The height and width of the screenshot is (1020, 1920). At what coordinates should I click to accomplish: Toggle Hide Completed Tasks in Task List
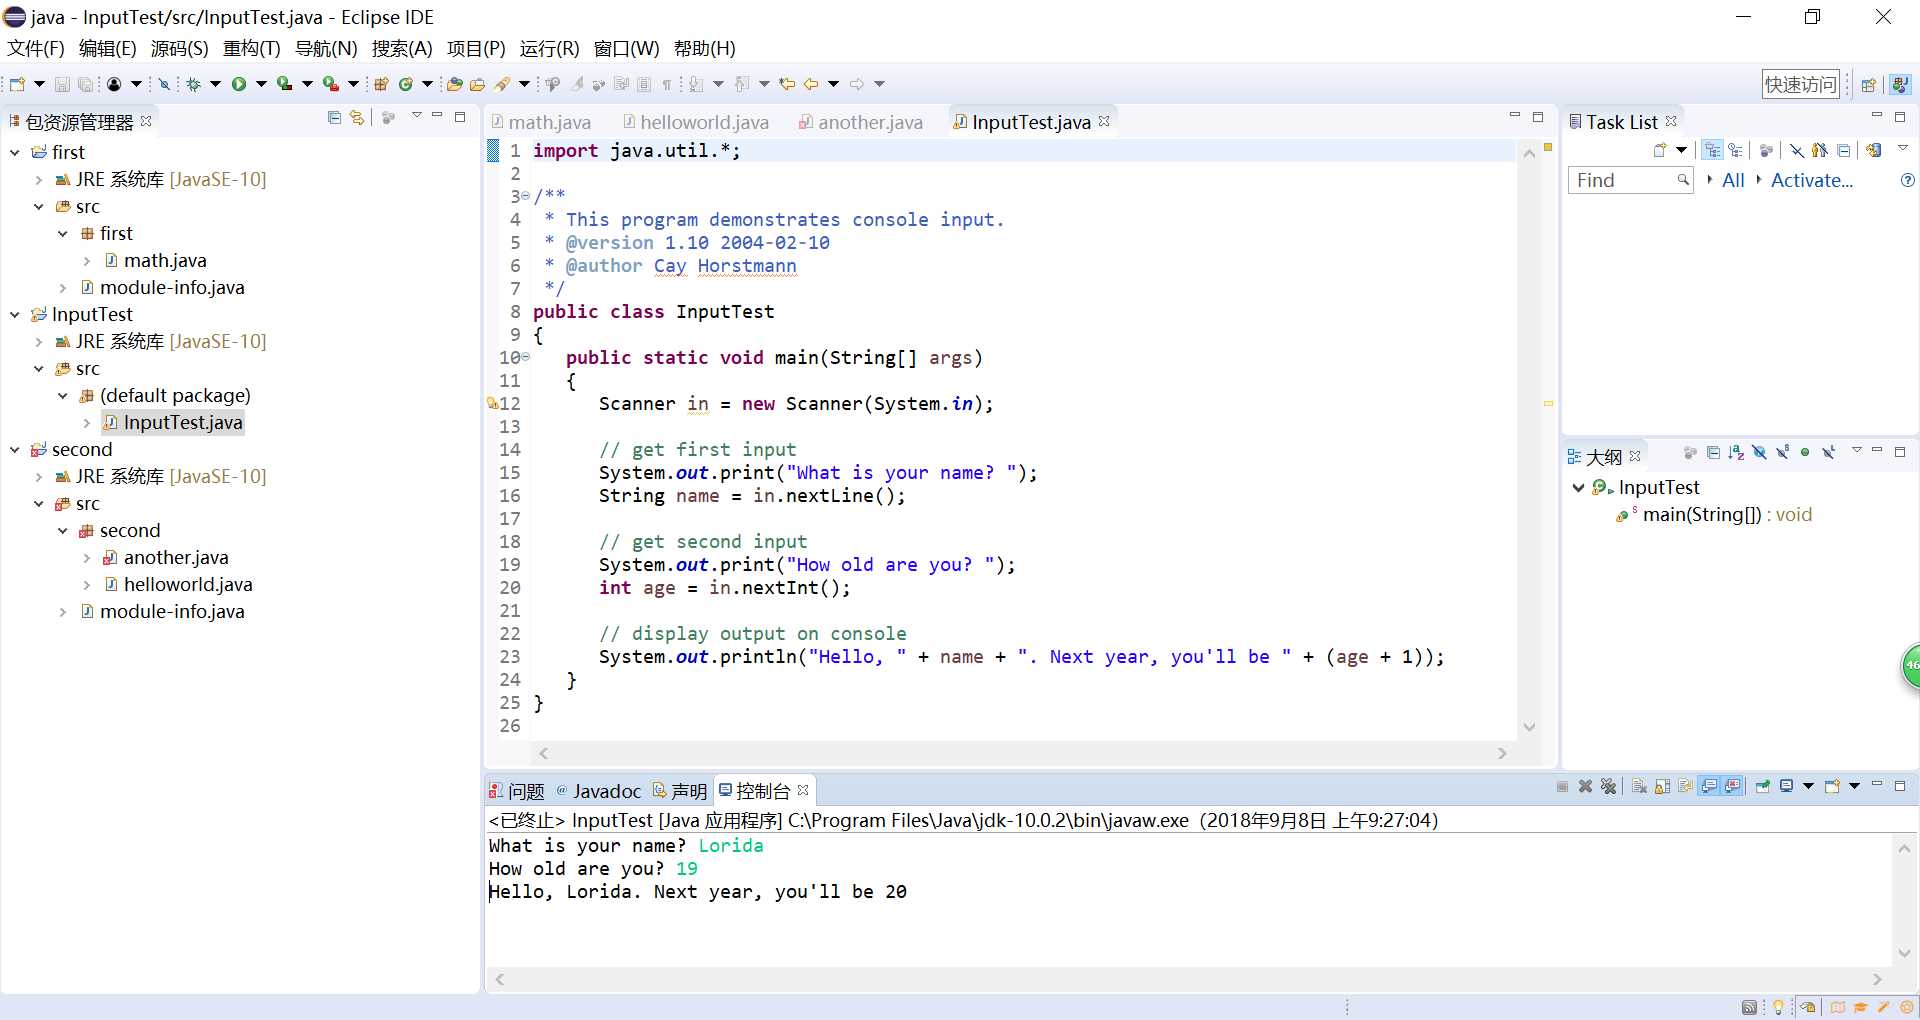tap(1797, 150)
